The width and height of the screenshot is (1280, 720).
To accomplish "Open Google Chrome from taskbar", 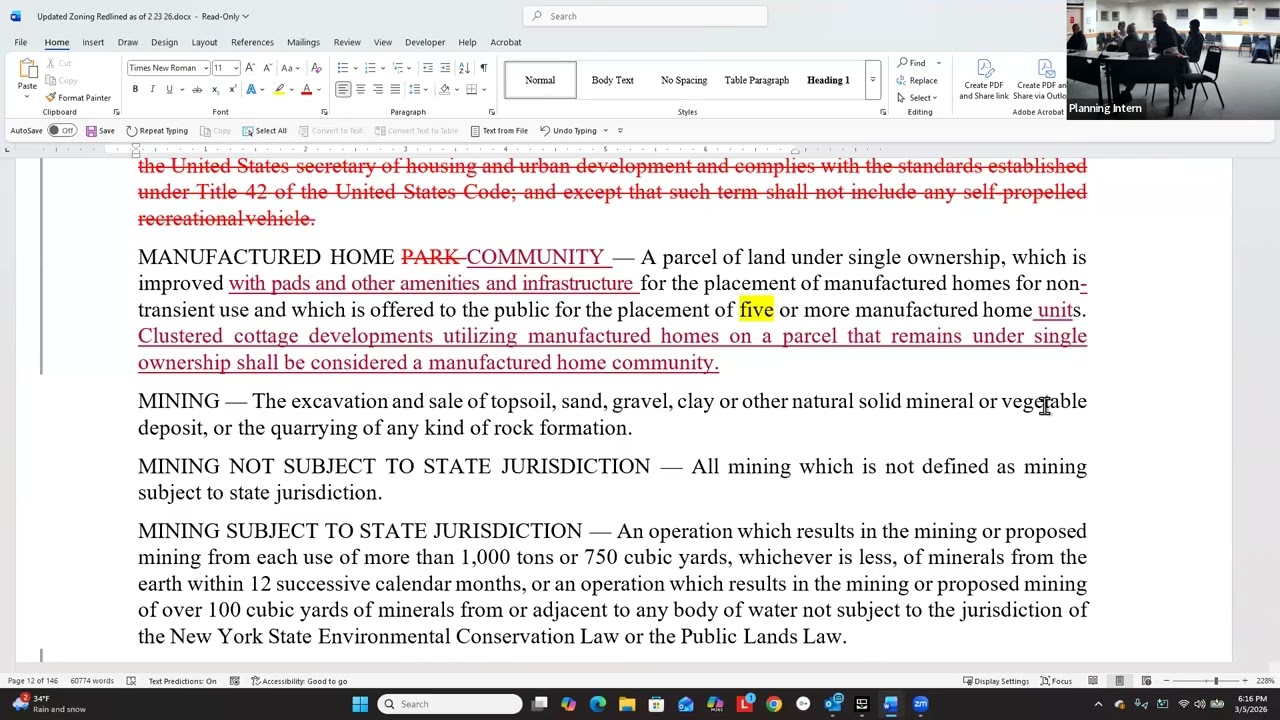I will [774, 704].
